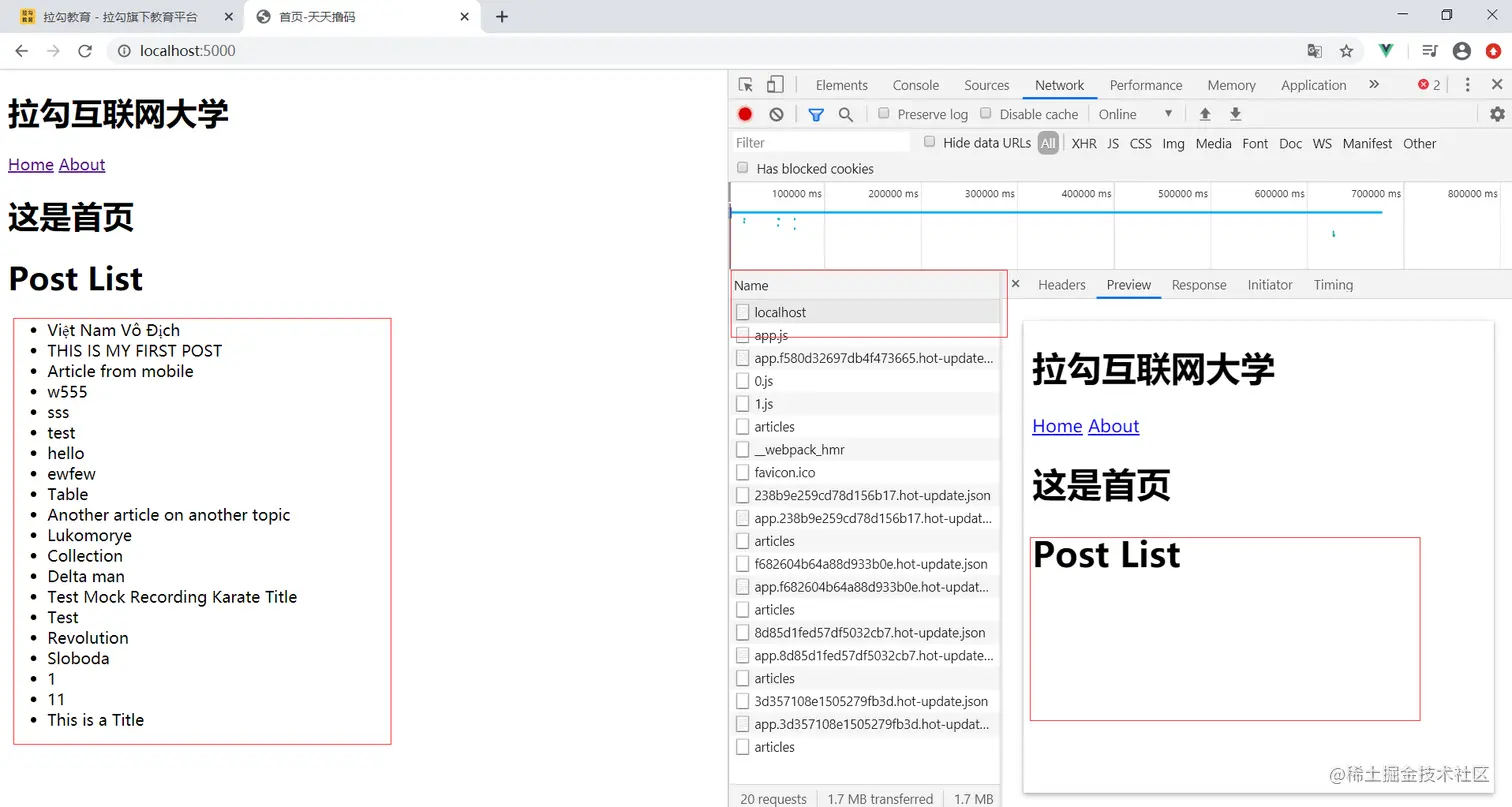
Task: Expand more DevTools tabs chevron
Action: [x=1374, y=85]
